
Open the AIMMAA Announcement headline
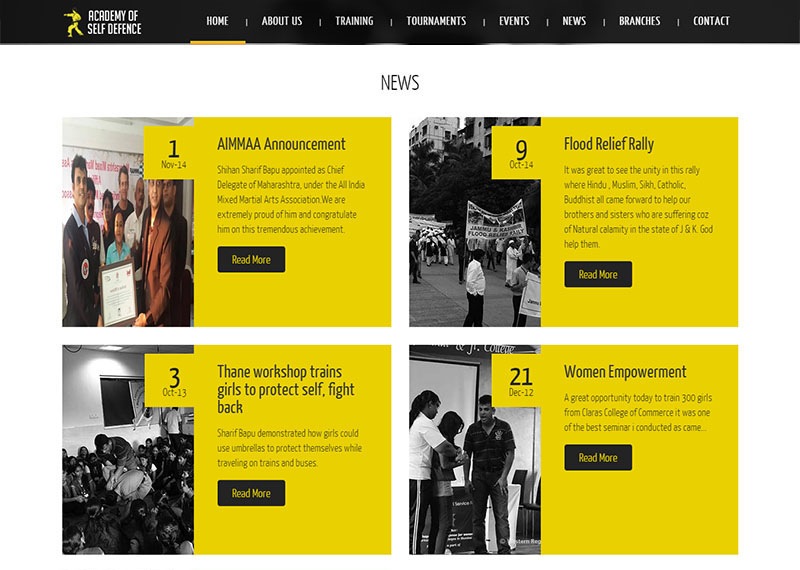tap(281, 144)
